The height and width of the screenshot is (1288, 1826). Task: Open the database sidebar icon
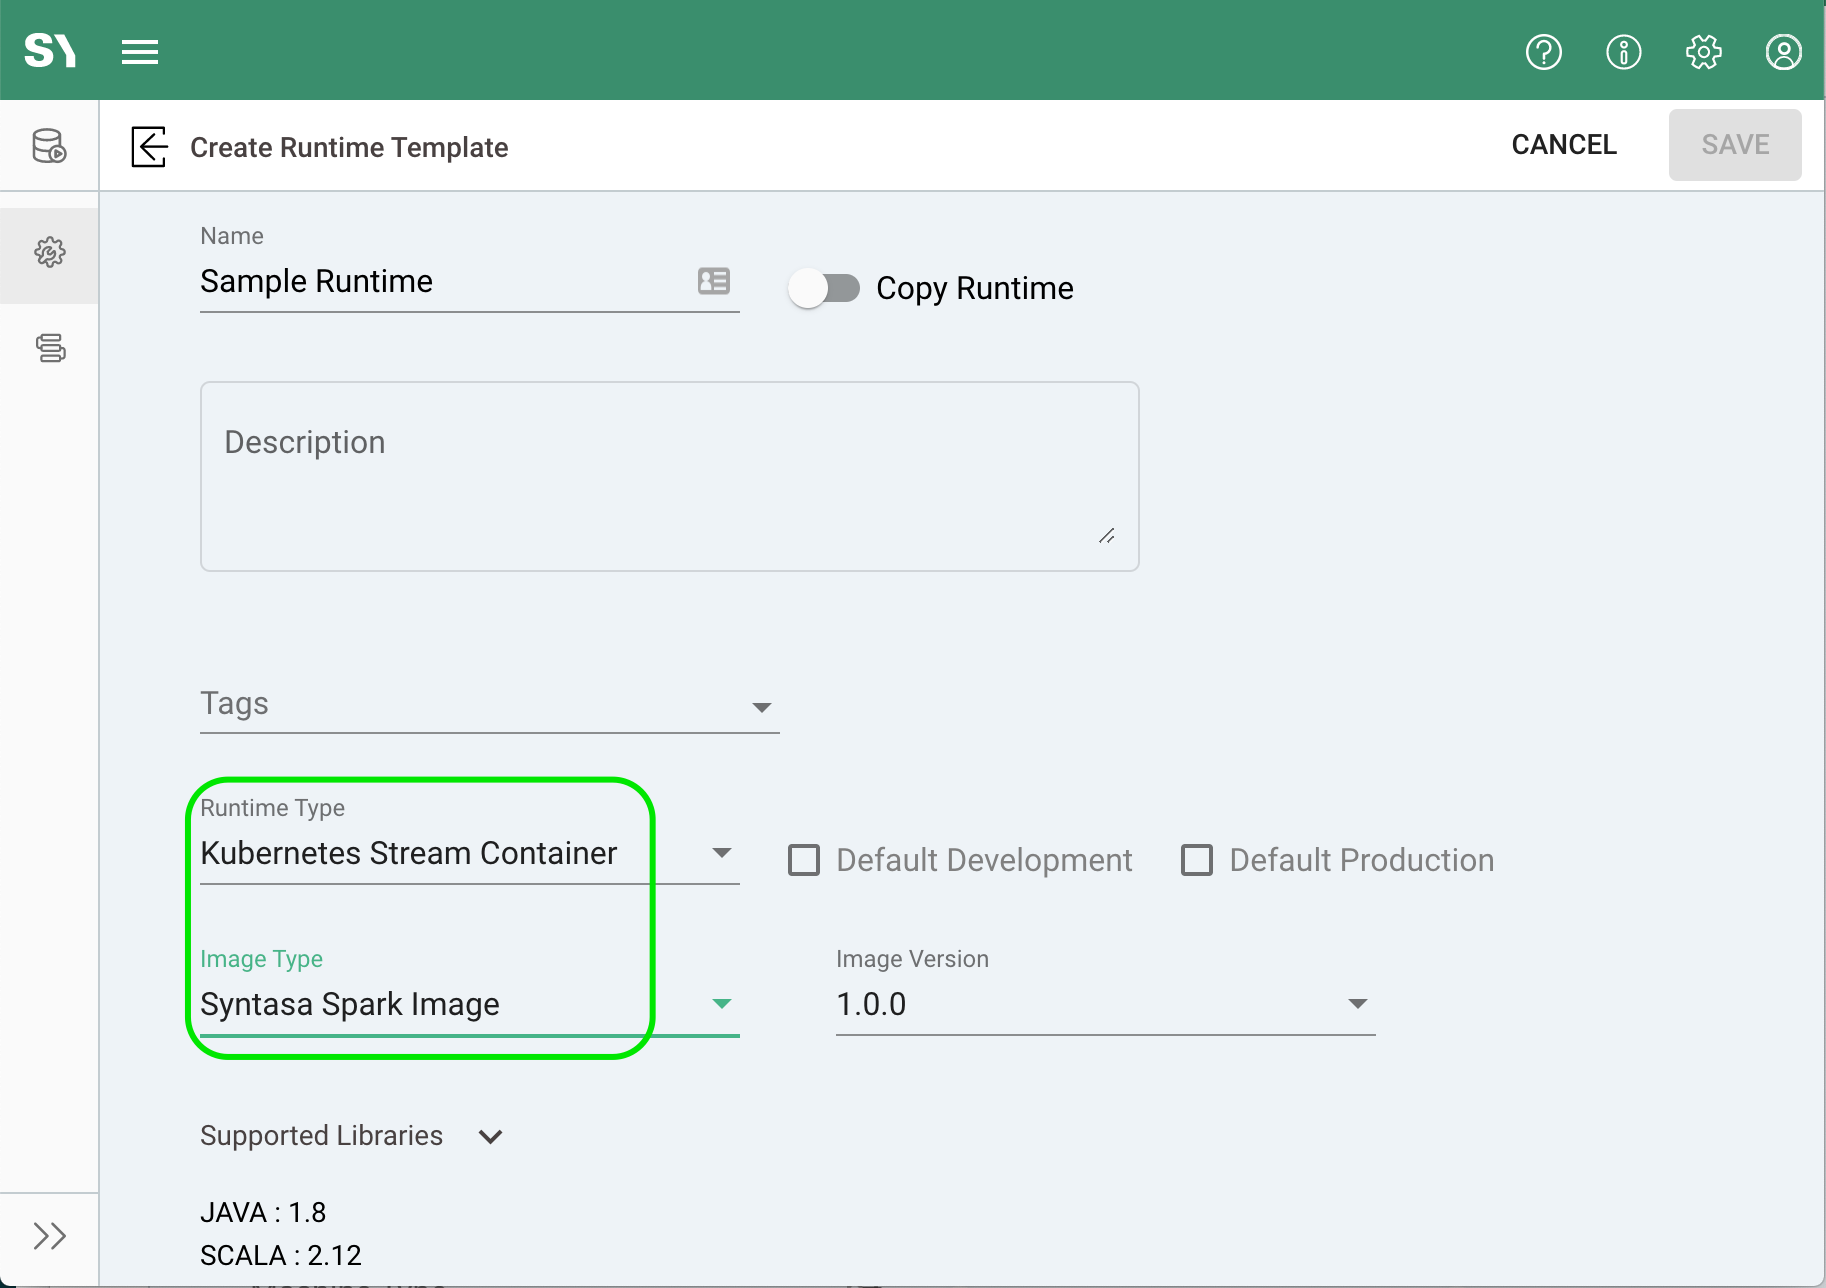pyautogui.click(x=49, y=146)
